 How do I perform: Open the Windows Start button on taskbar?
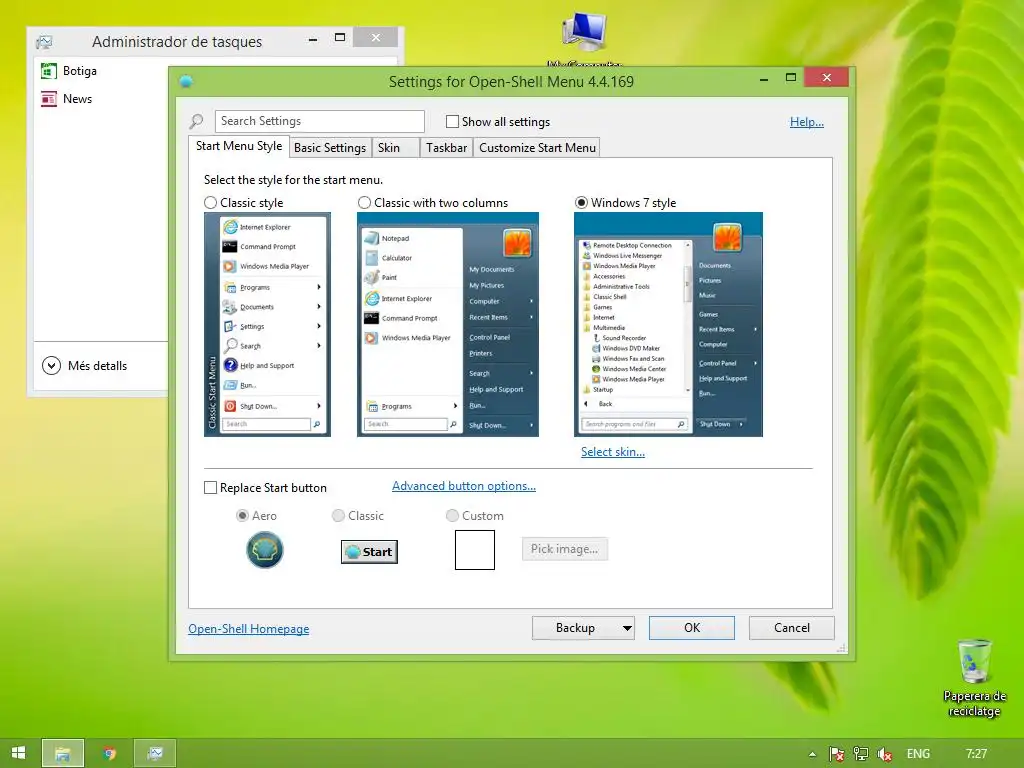coord(18,753)
